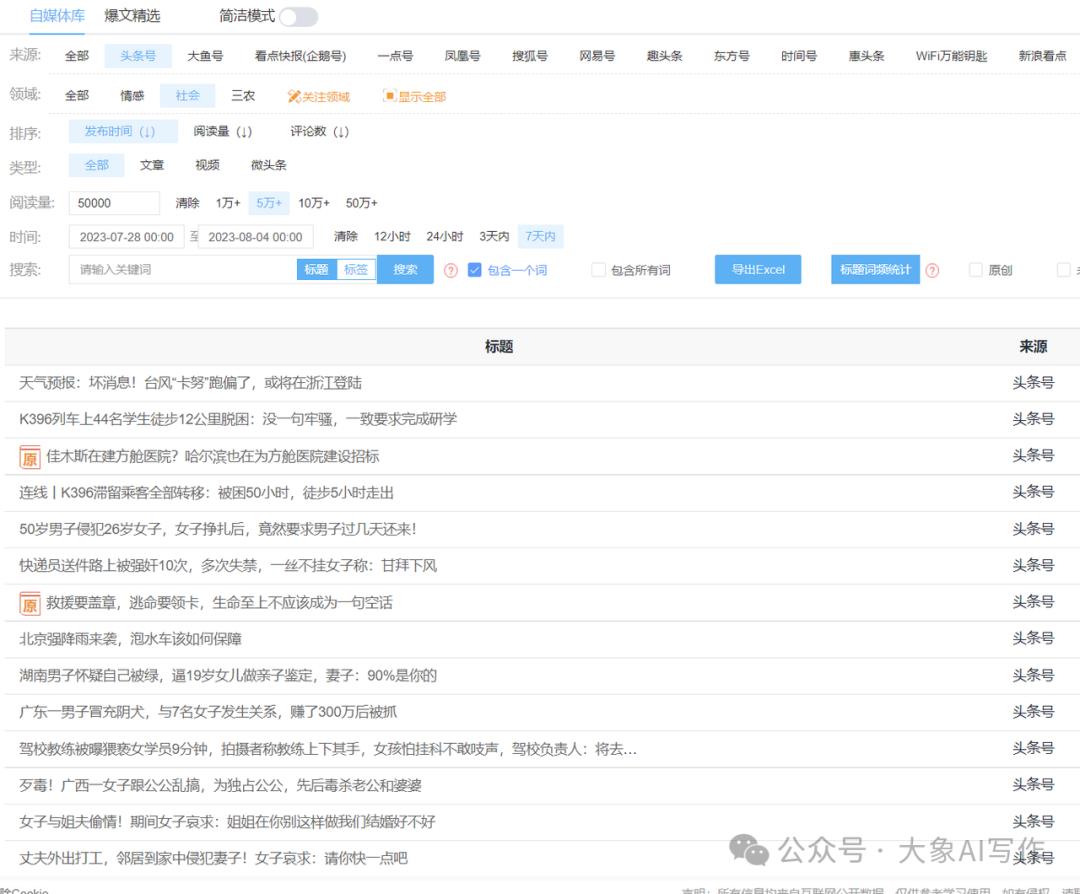The image size is (1080, 894).
Task: Filter type to 文章
Action: point(152,165)
